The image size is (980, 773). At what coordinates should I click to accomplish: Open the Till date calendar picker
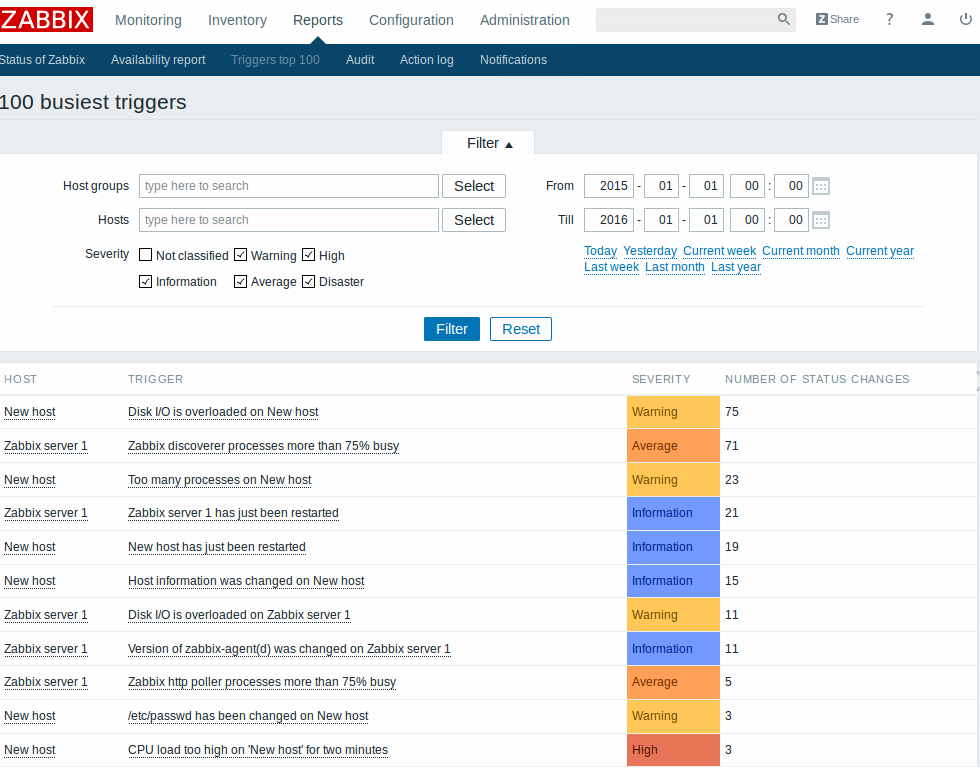click(821, 220)
